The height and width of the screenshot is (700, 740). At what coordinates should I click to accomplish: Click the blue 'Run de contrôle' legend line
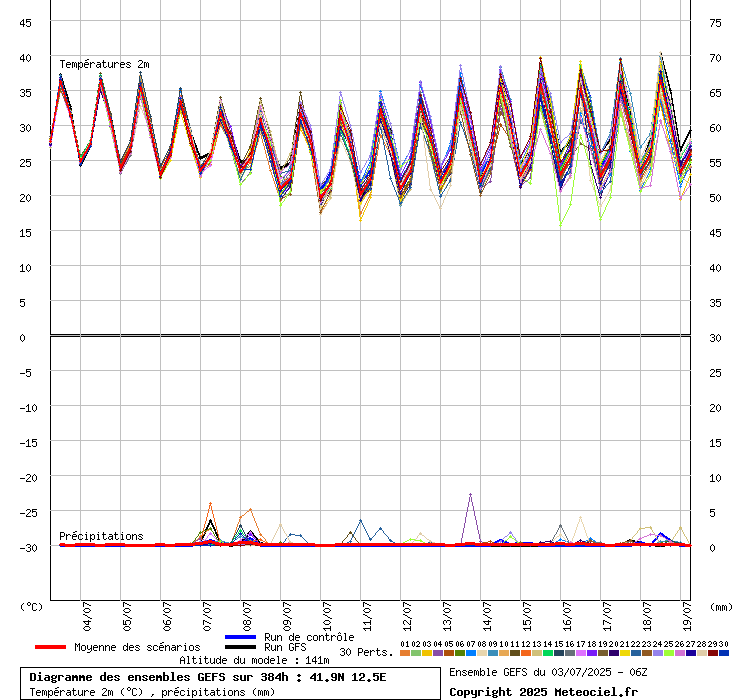point(241,637)
